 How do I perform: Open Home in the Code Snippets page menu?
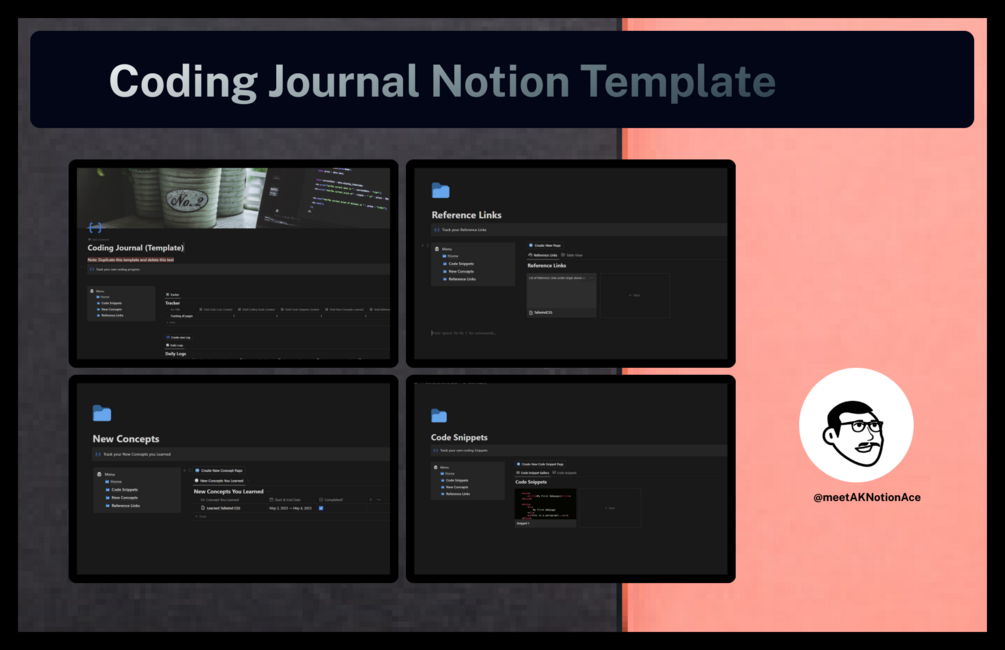tap(448, 474)
